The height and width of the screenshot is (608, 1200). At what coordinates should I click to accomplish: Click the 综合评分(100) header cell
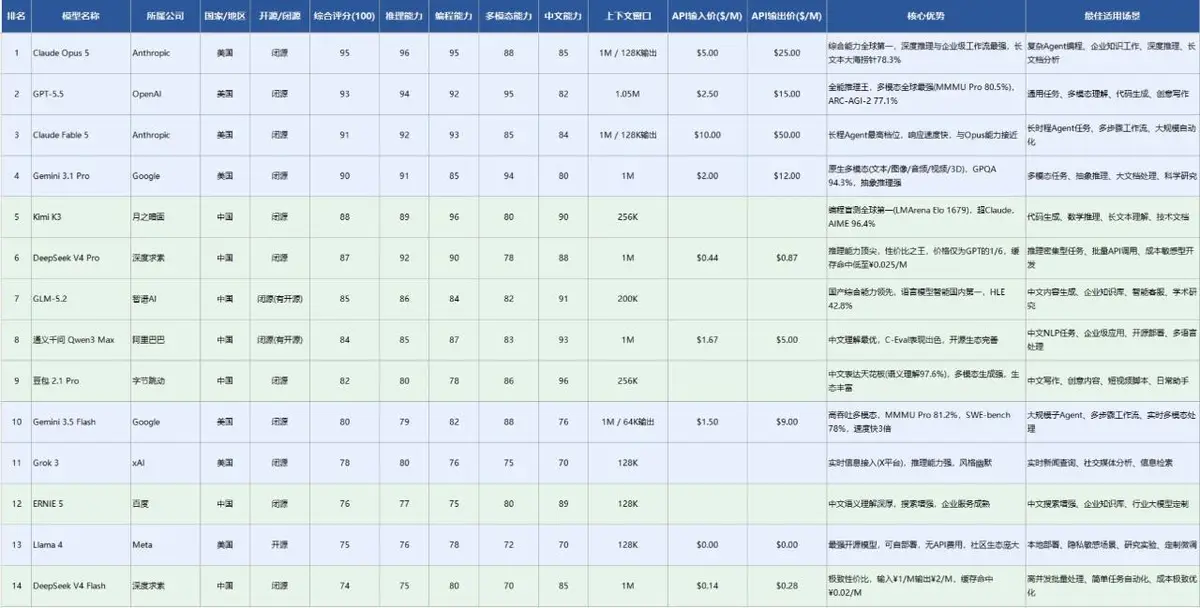[x=344, y=17]
